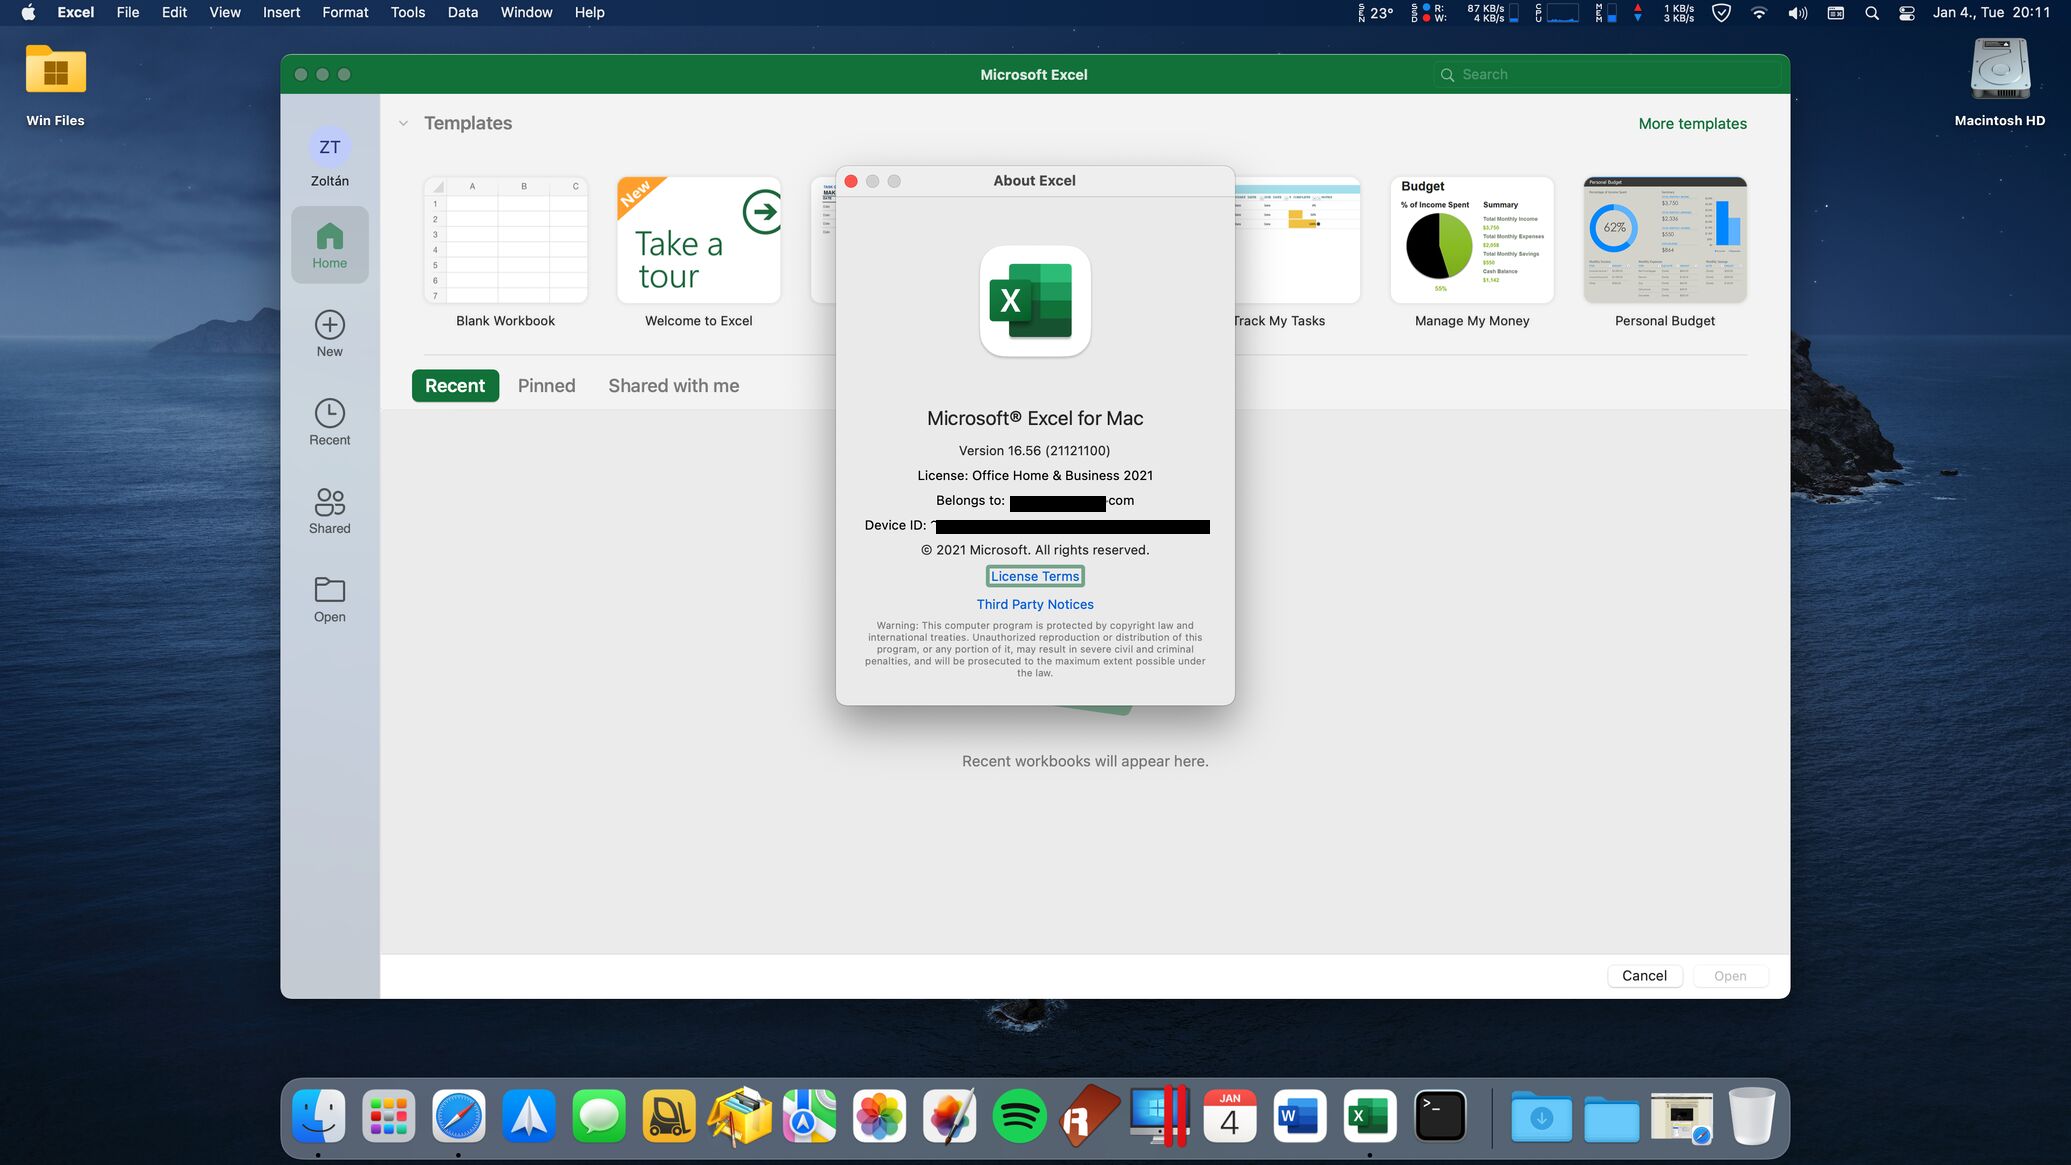The width and height of the screenshot is (2071, 1165).
Task: Open the Insert menu
Action: click(281, 13)
